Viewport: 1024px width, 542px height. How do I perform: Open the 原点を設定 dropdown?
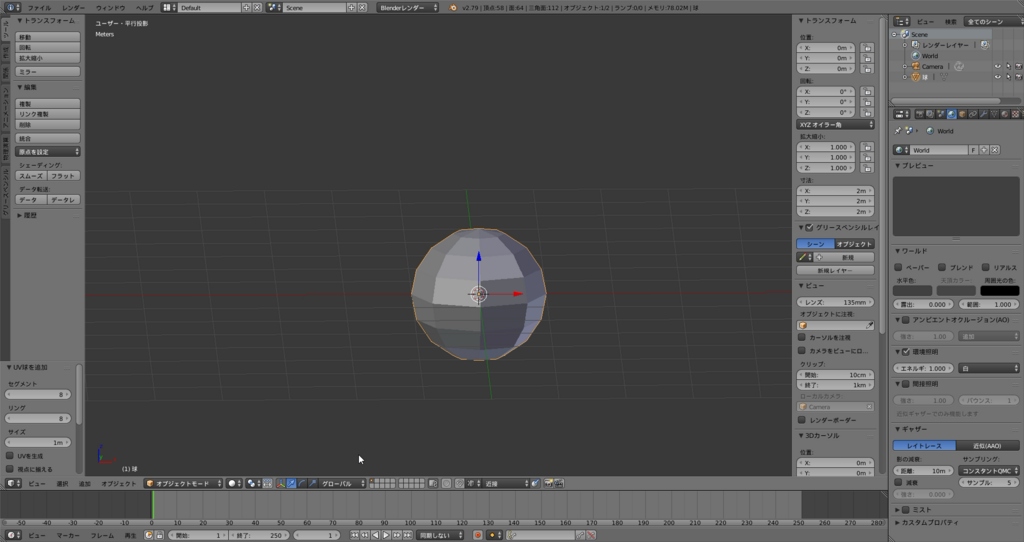click(x=48, y=151)
